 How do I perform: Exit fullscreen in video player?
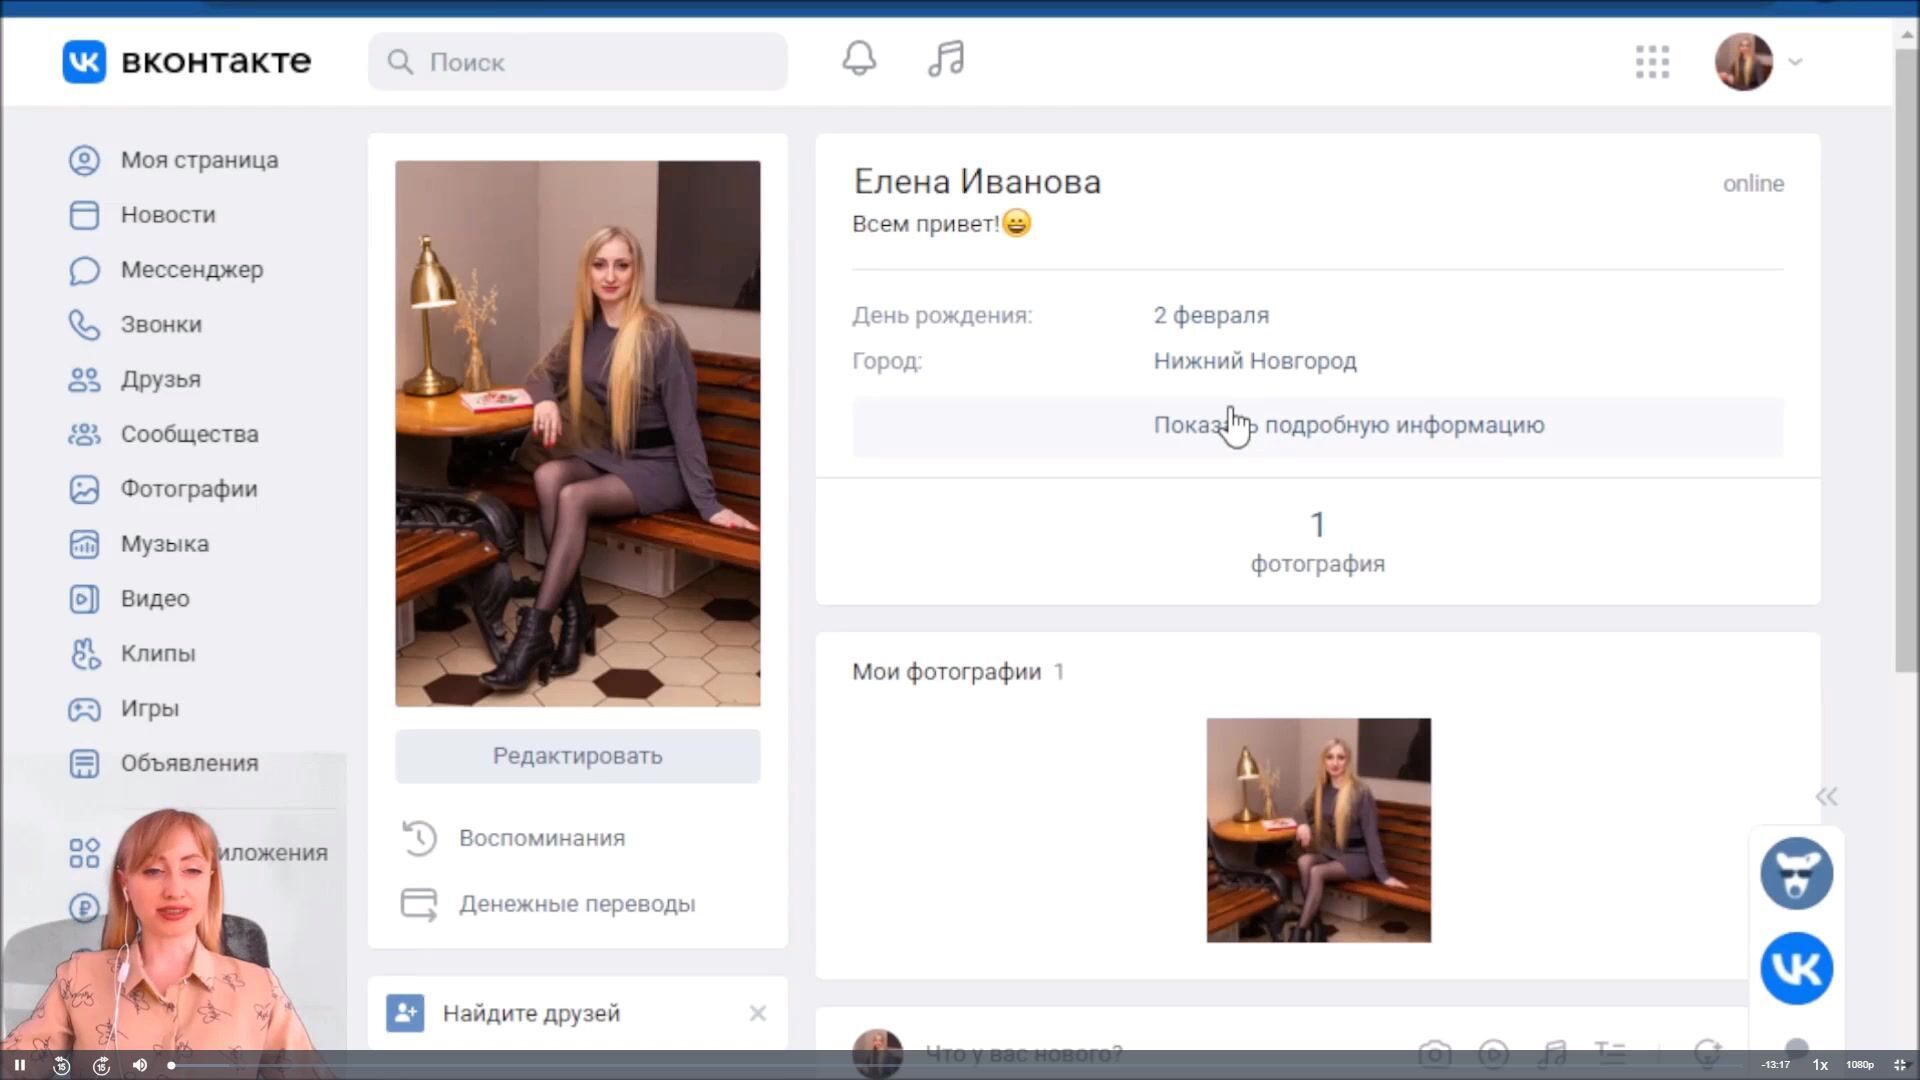point(1900,1065)
